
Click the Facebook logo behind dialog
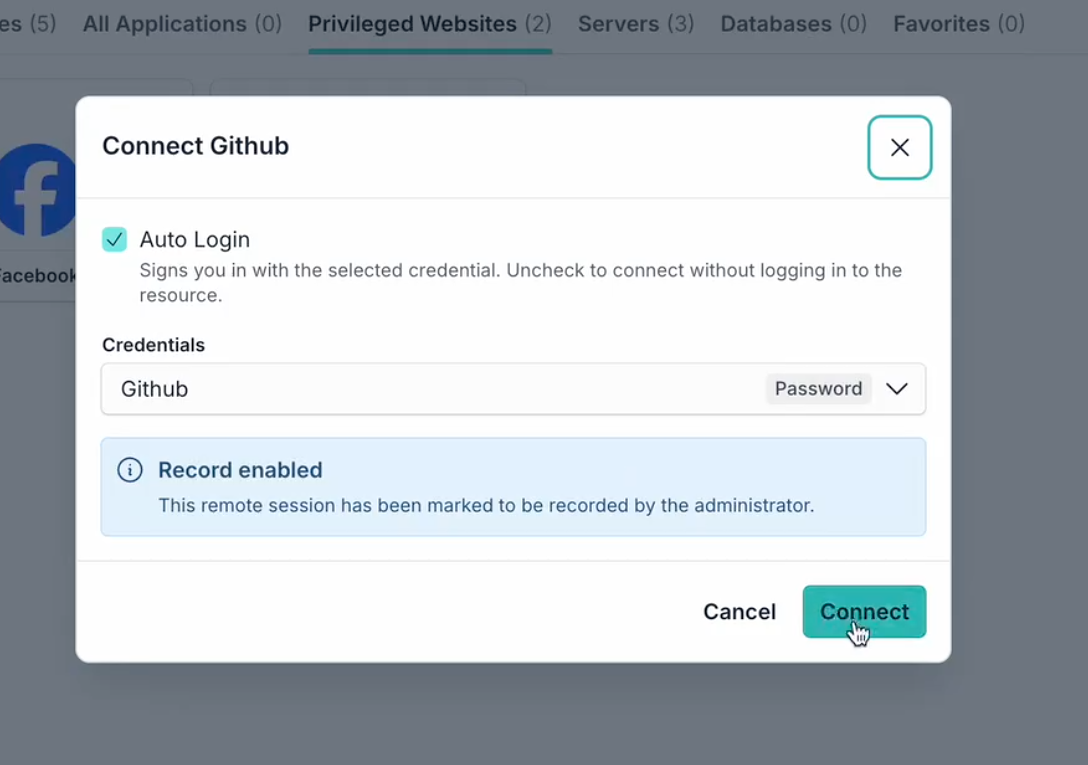[38, 190]
